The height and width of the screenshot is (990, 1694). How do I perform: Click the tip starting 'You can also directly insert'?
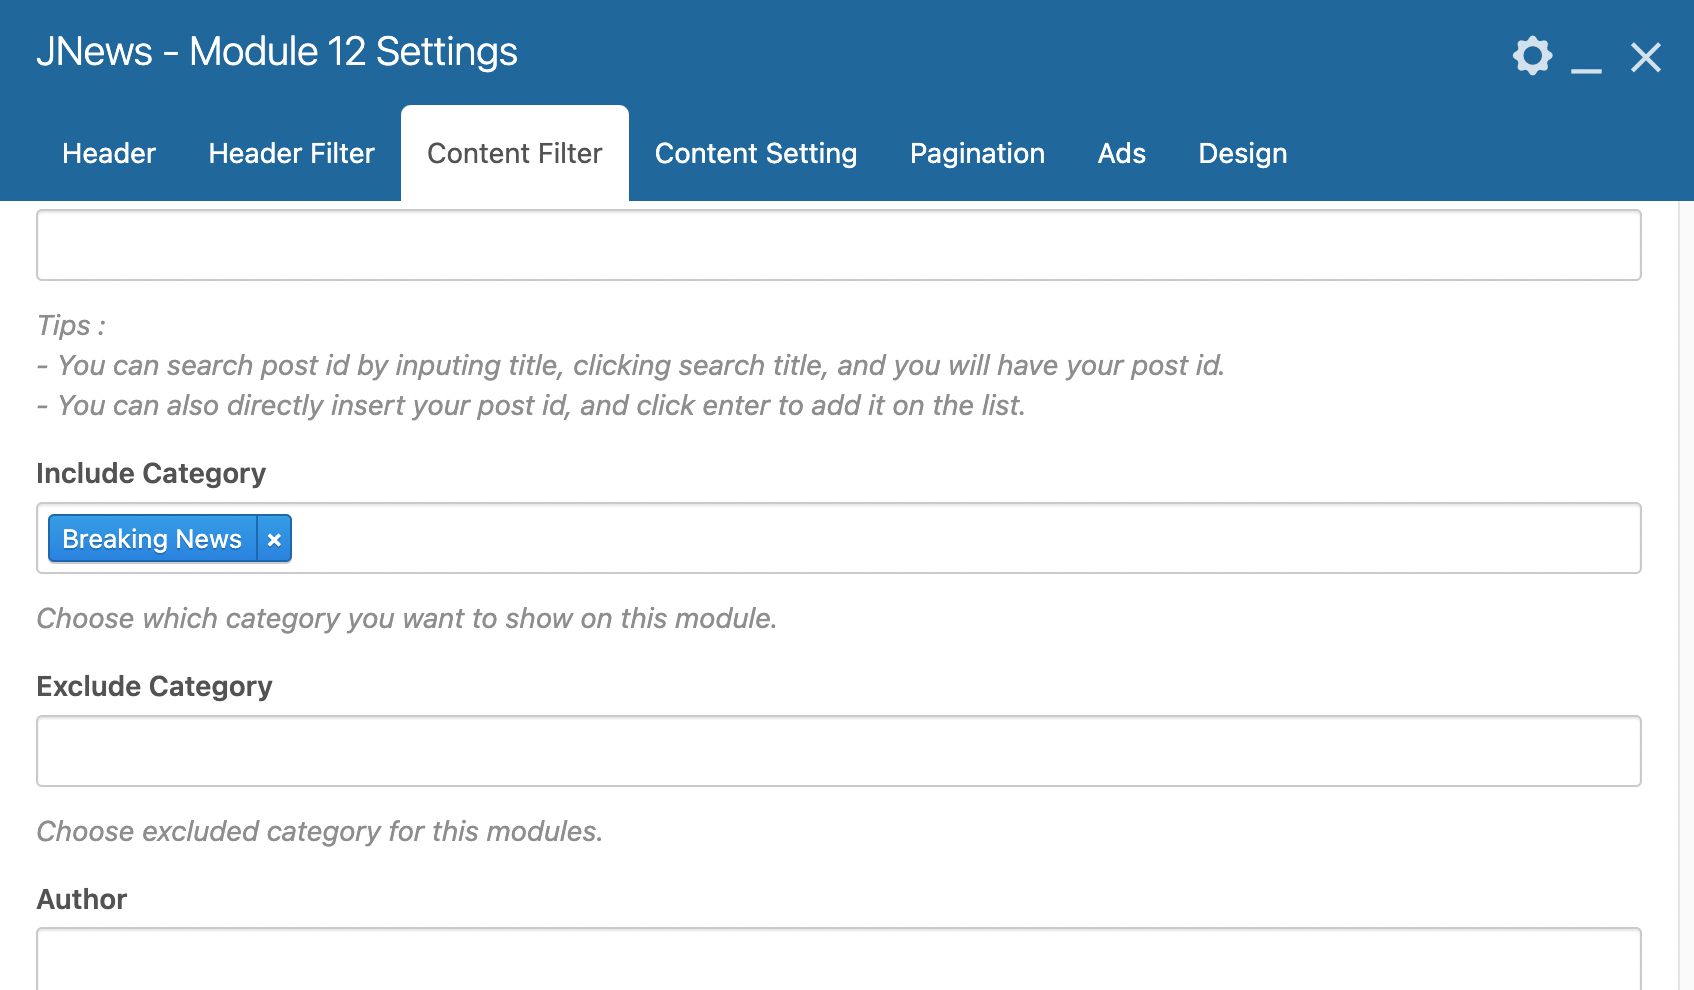532,406
